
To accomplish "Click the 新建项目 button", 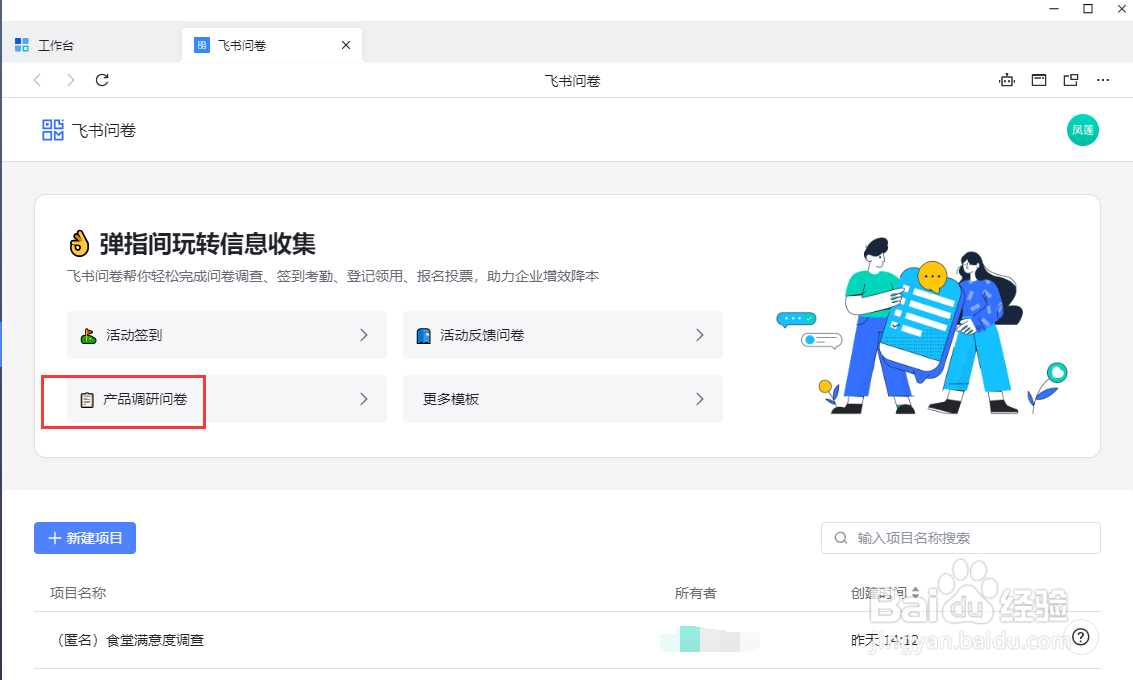I will pos(84,538).
